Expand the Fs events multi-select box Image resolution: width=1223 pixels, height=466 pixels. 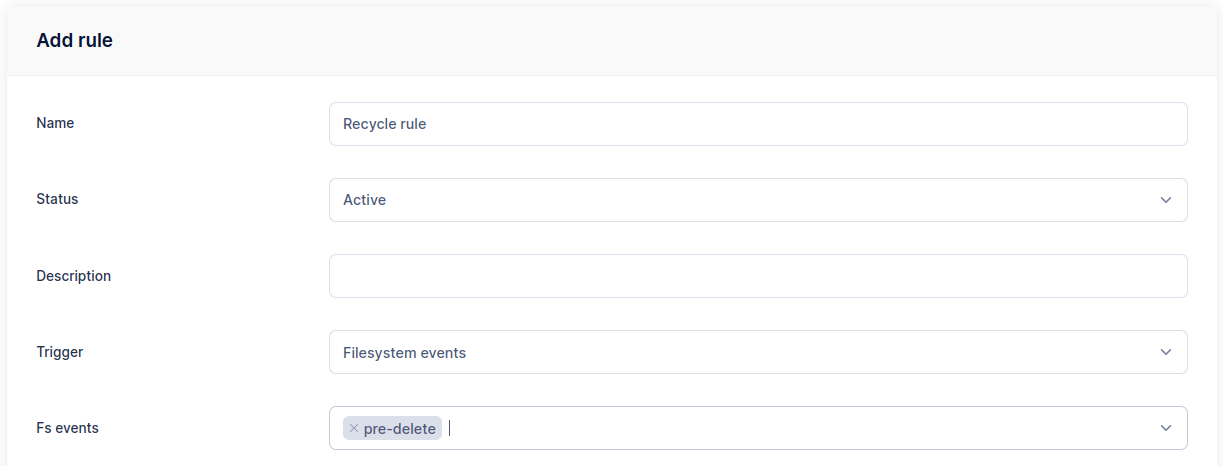tap(800, 428)
